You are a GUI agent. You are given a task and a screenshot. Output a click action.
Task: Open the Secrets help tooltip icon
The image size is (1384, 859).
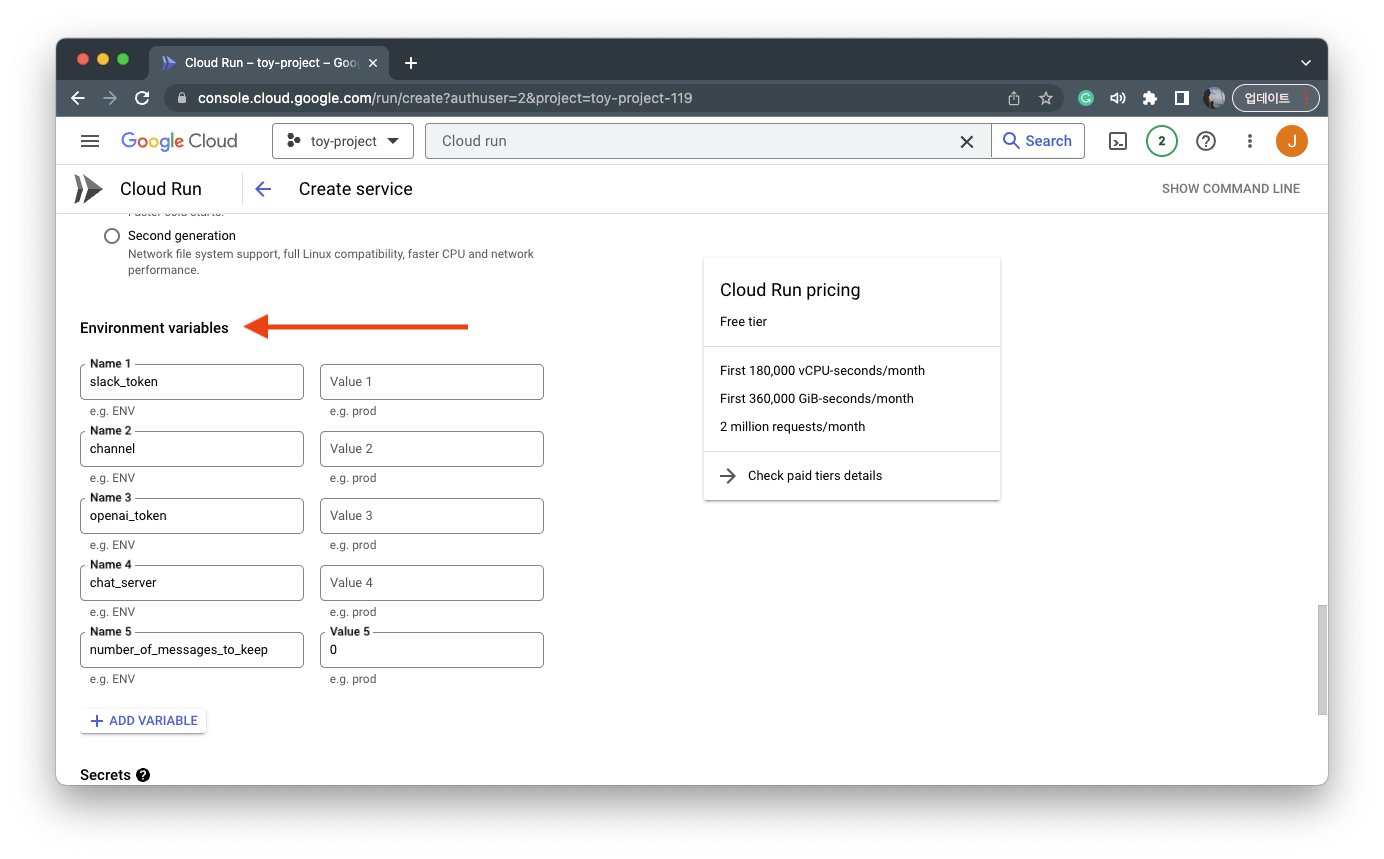(x=143, y=775)
